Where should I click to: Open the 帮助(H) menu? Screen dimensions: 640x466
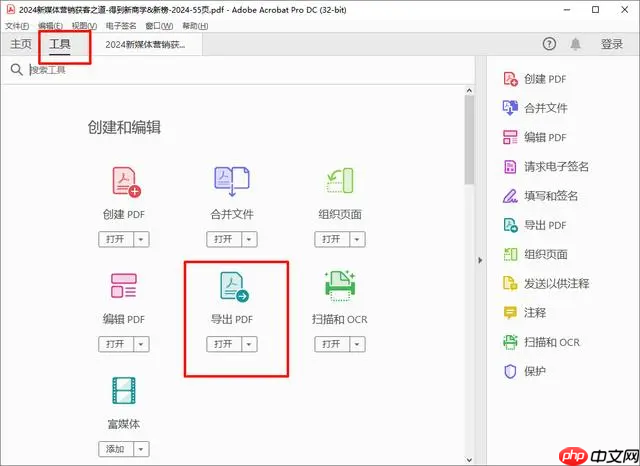point(195,26)
